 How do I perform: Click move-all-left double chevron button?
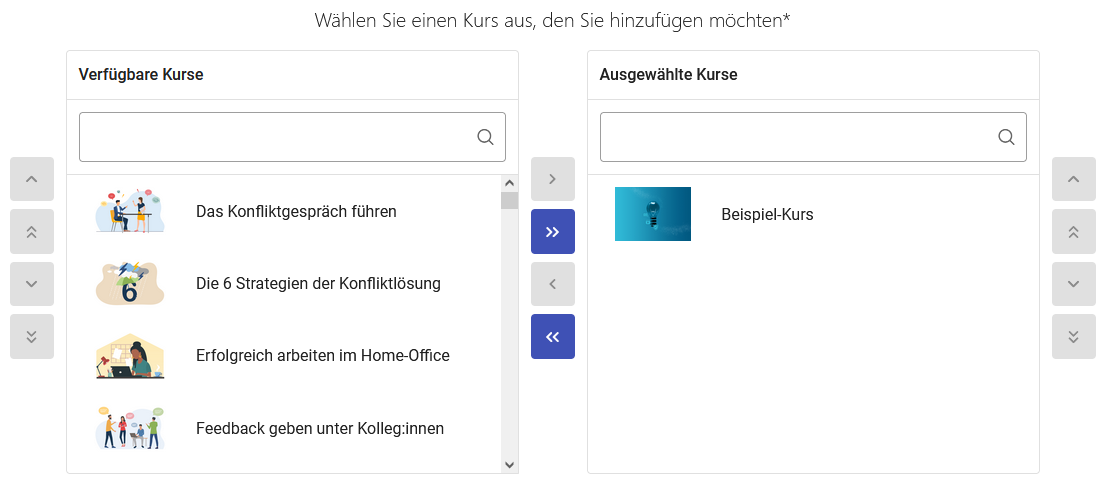[x=552, y=337]
